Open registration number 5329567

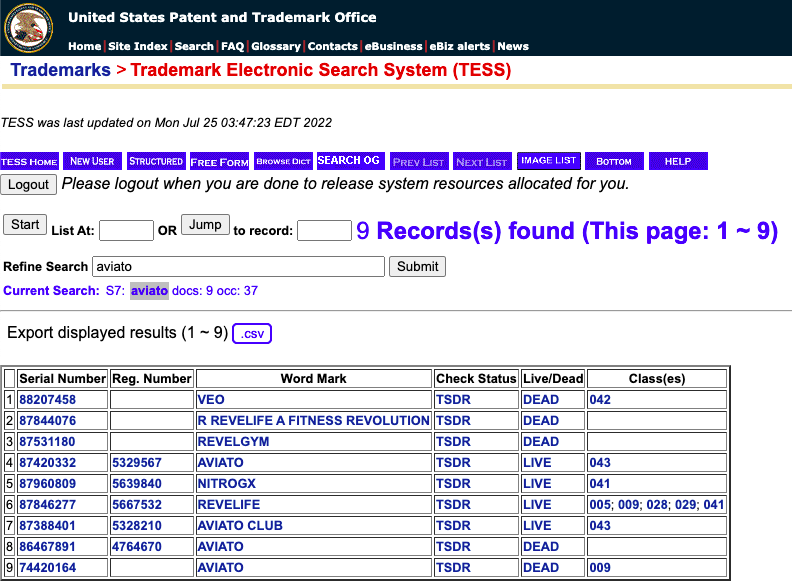(x=137, y=463)
